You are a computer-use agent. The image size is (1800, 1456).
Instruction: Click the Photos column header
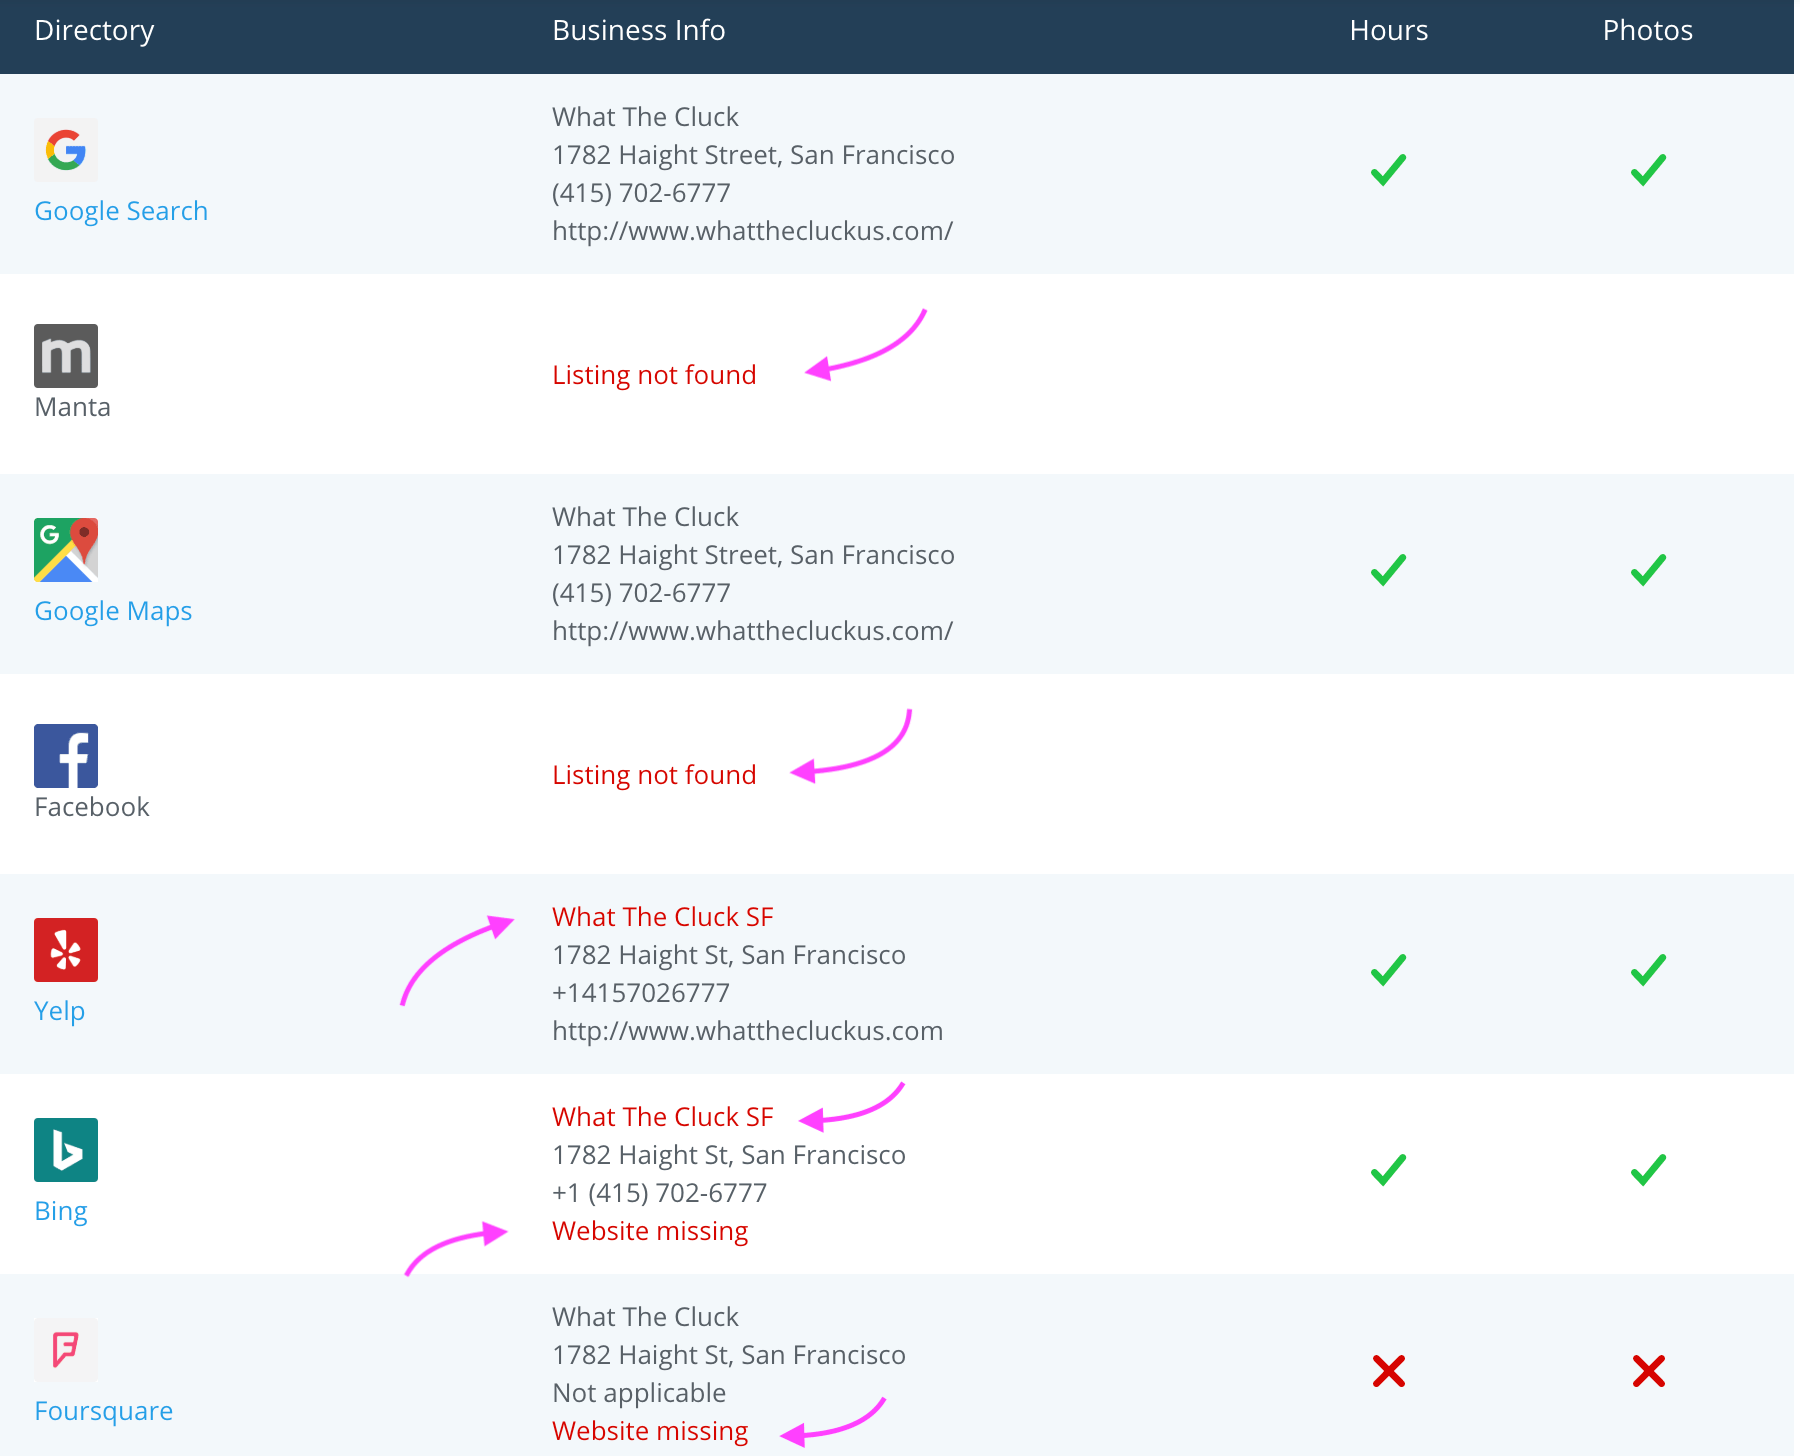pos(1648,31)
